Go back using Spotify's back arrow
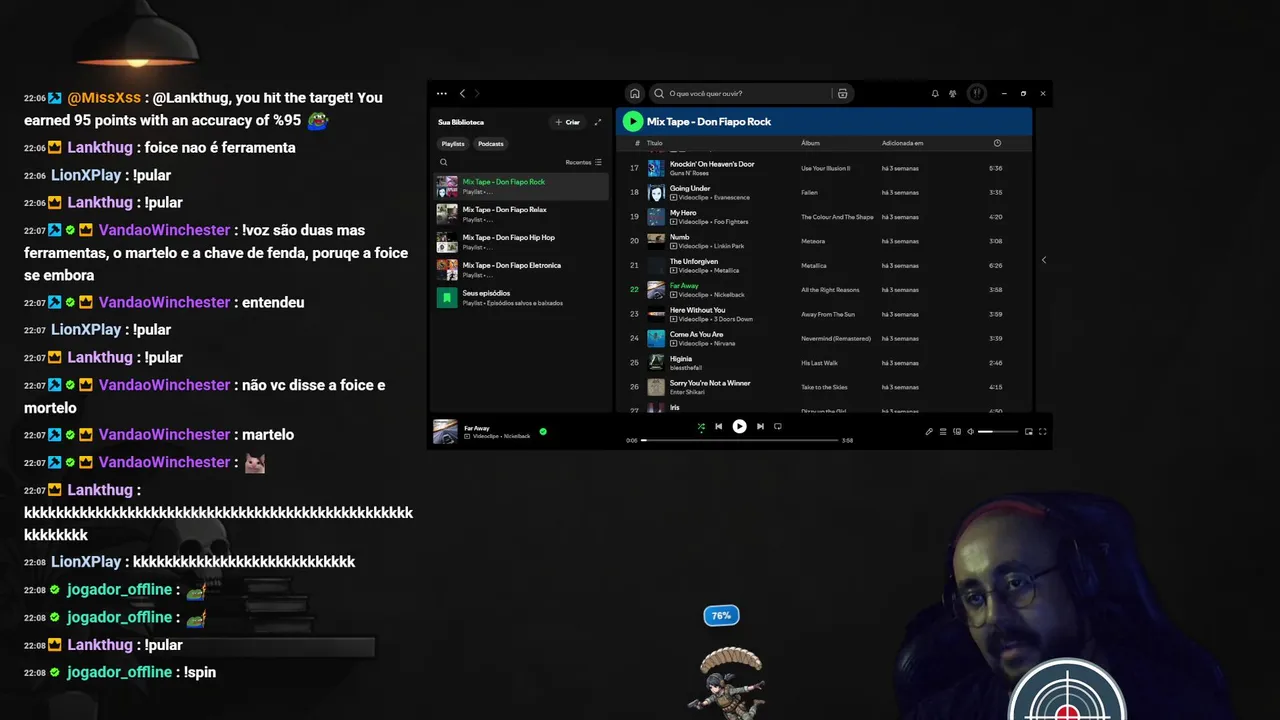The height and width of the screenshot is (720, 1280). (462, 93)
